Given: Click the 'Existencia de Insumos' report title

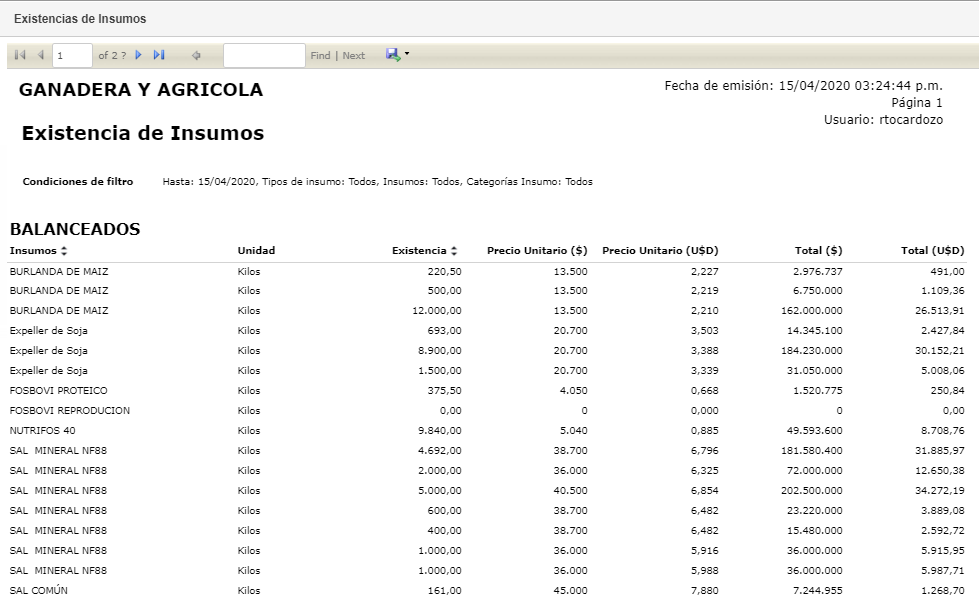Looking at the screenshot, I should coord(143,133).
